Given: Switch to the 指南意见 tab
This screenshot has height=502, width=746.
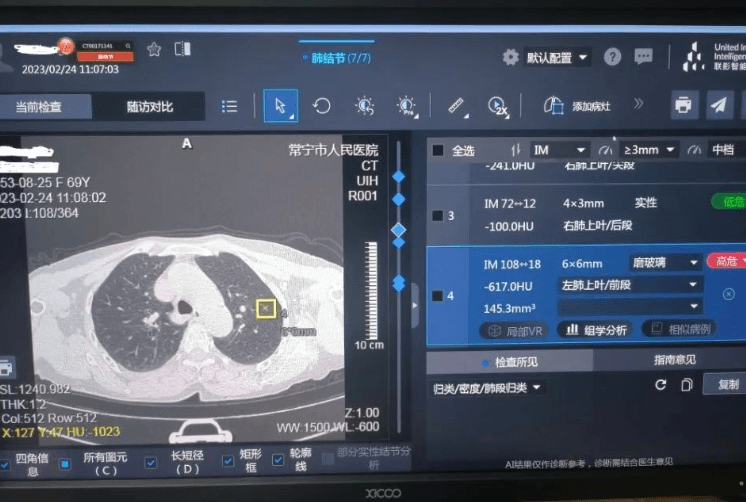Looking at the screenshot, I should click(675, 359).
